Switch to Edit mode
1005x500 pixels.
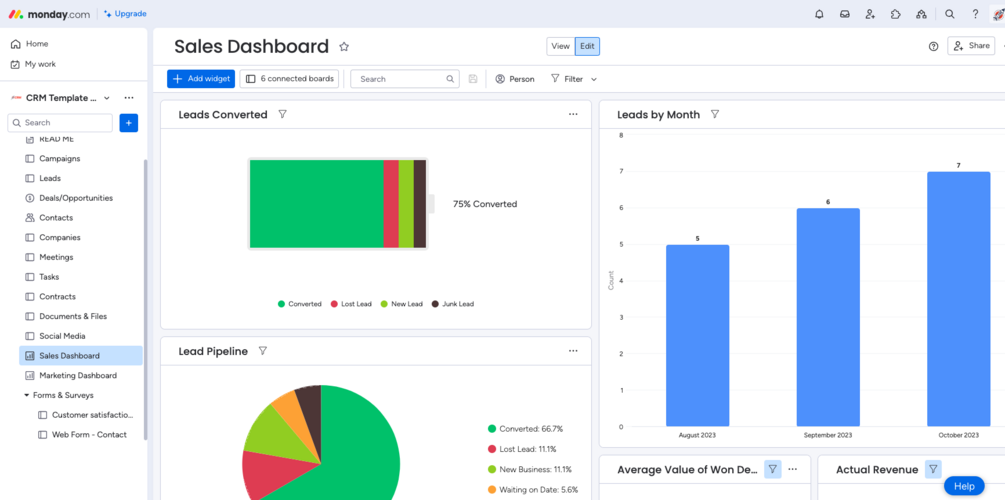[x=587, y=46]
